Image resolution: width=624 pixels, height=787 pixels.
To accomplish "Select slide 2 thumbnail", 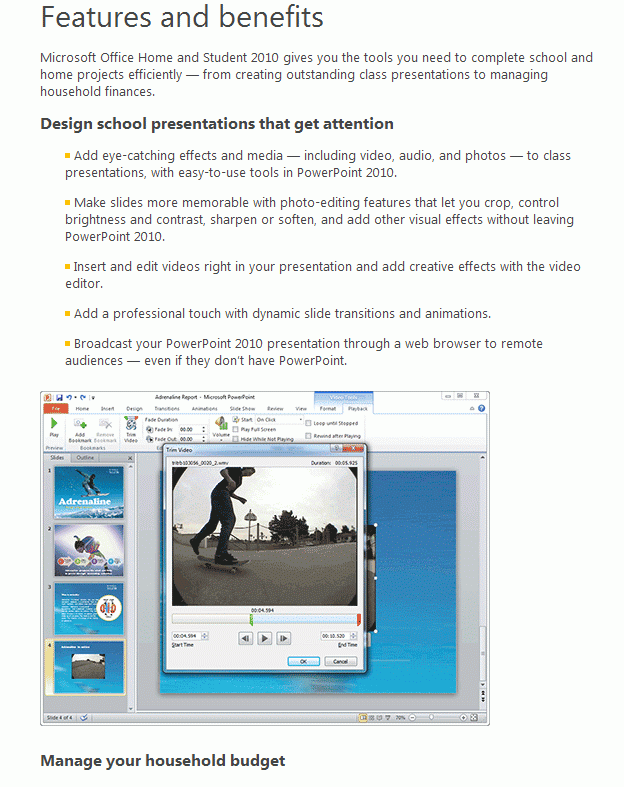I will pos(89,551).
